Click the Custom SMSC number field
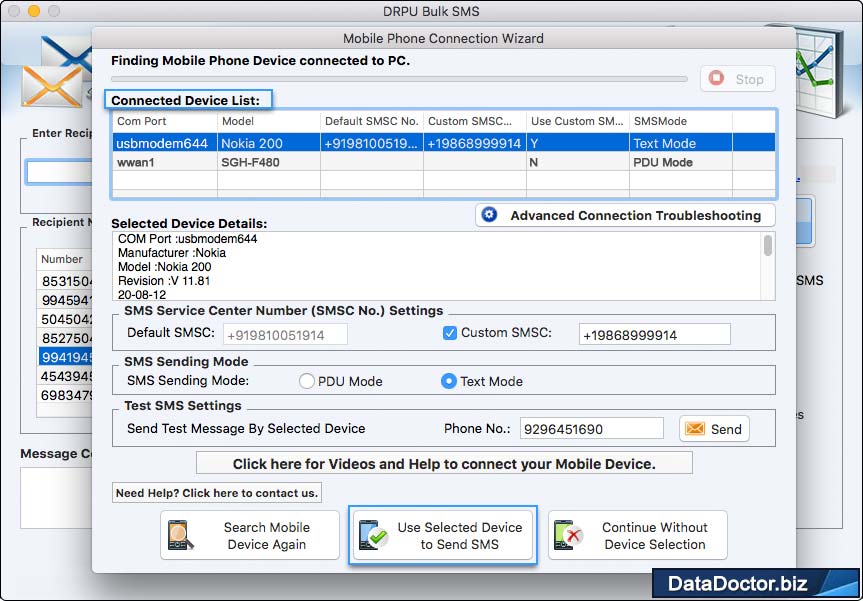The image size is (863, 601). pos(654,335)
